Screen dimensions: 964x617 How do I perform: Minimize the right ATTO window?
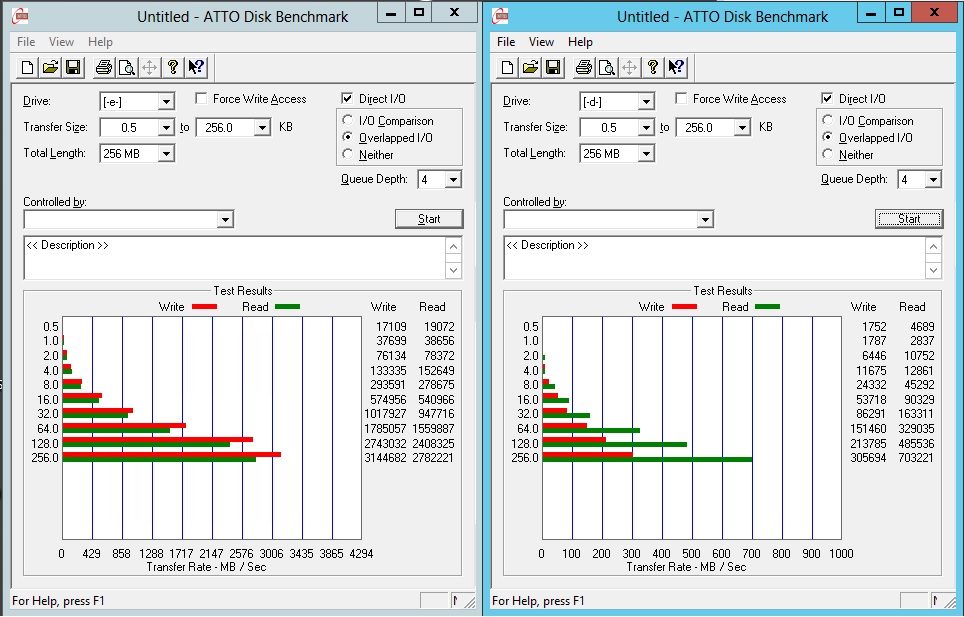(871, 12)
